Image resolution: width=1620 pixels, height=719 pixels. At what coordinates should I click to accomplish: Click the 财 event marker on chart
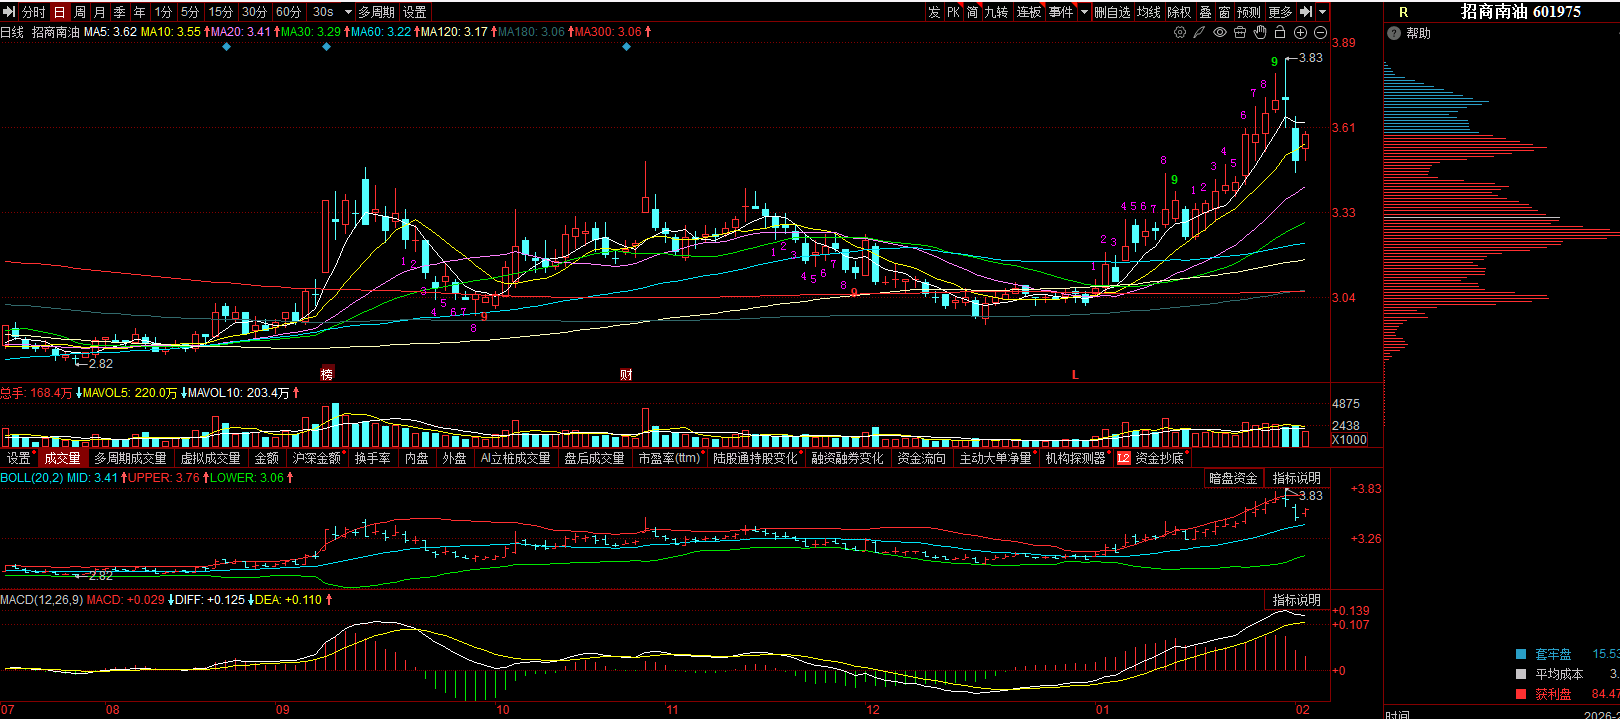point(626,375)
